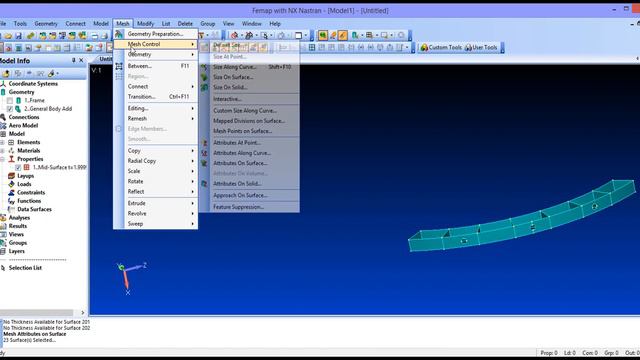Screen dimensions: 640x360
Task: Open the Radial Copy submenu
Action: [x=155, y=161]
